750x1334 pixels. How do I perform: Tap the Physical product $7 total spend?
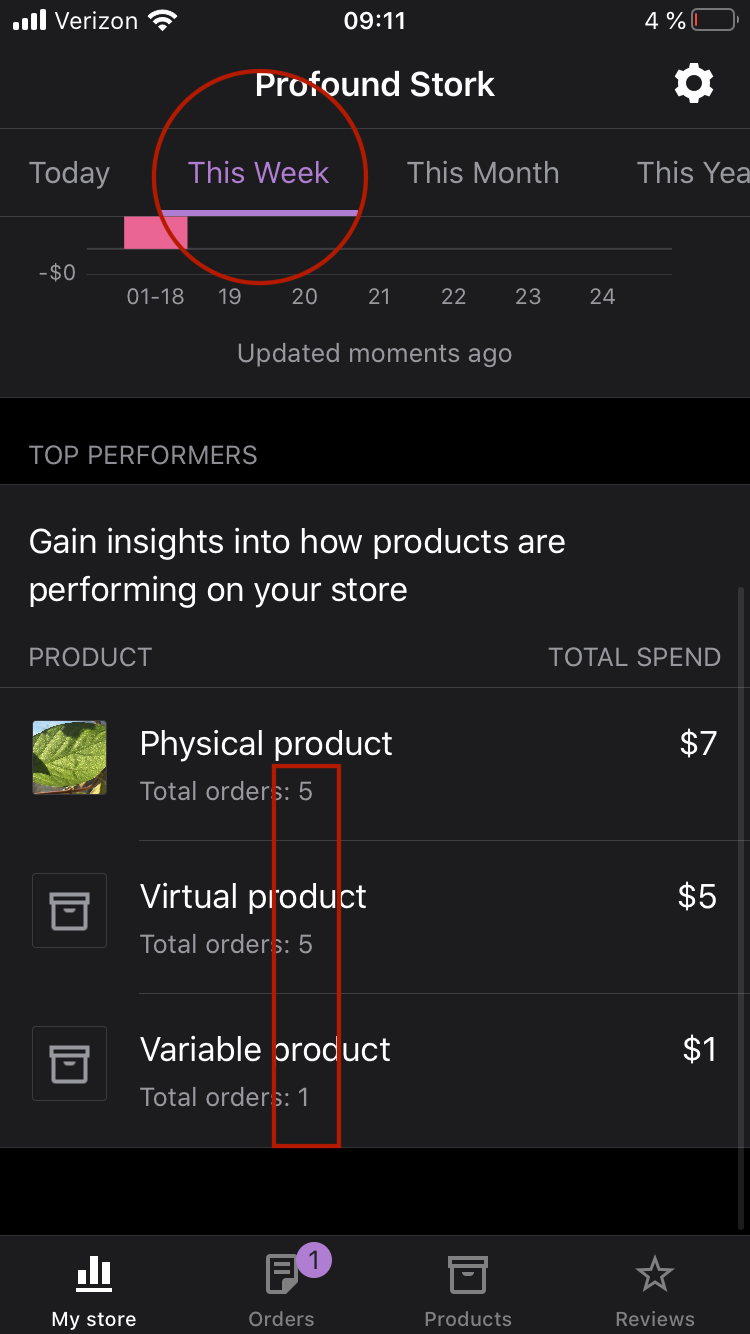point(698,743)
